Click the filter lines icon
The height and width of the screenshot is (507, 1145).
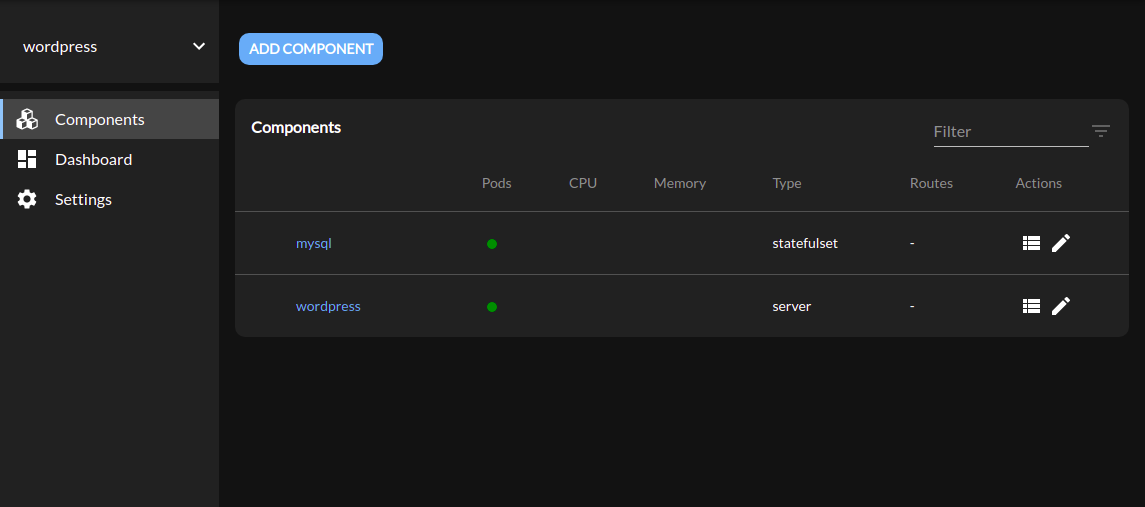(1101, 131)
